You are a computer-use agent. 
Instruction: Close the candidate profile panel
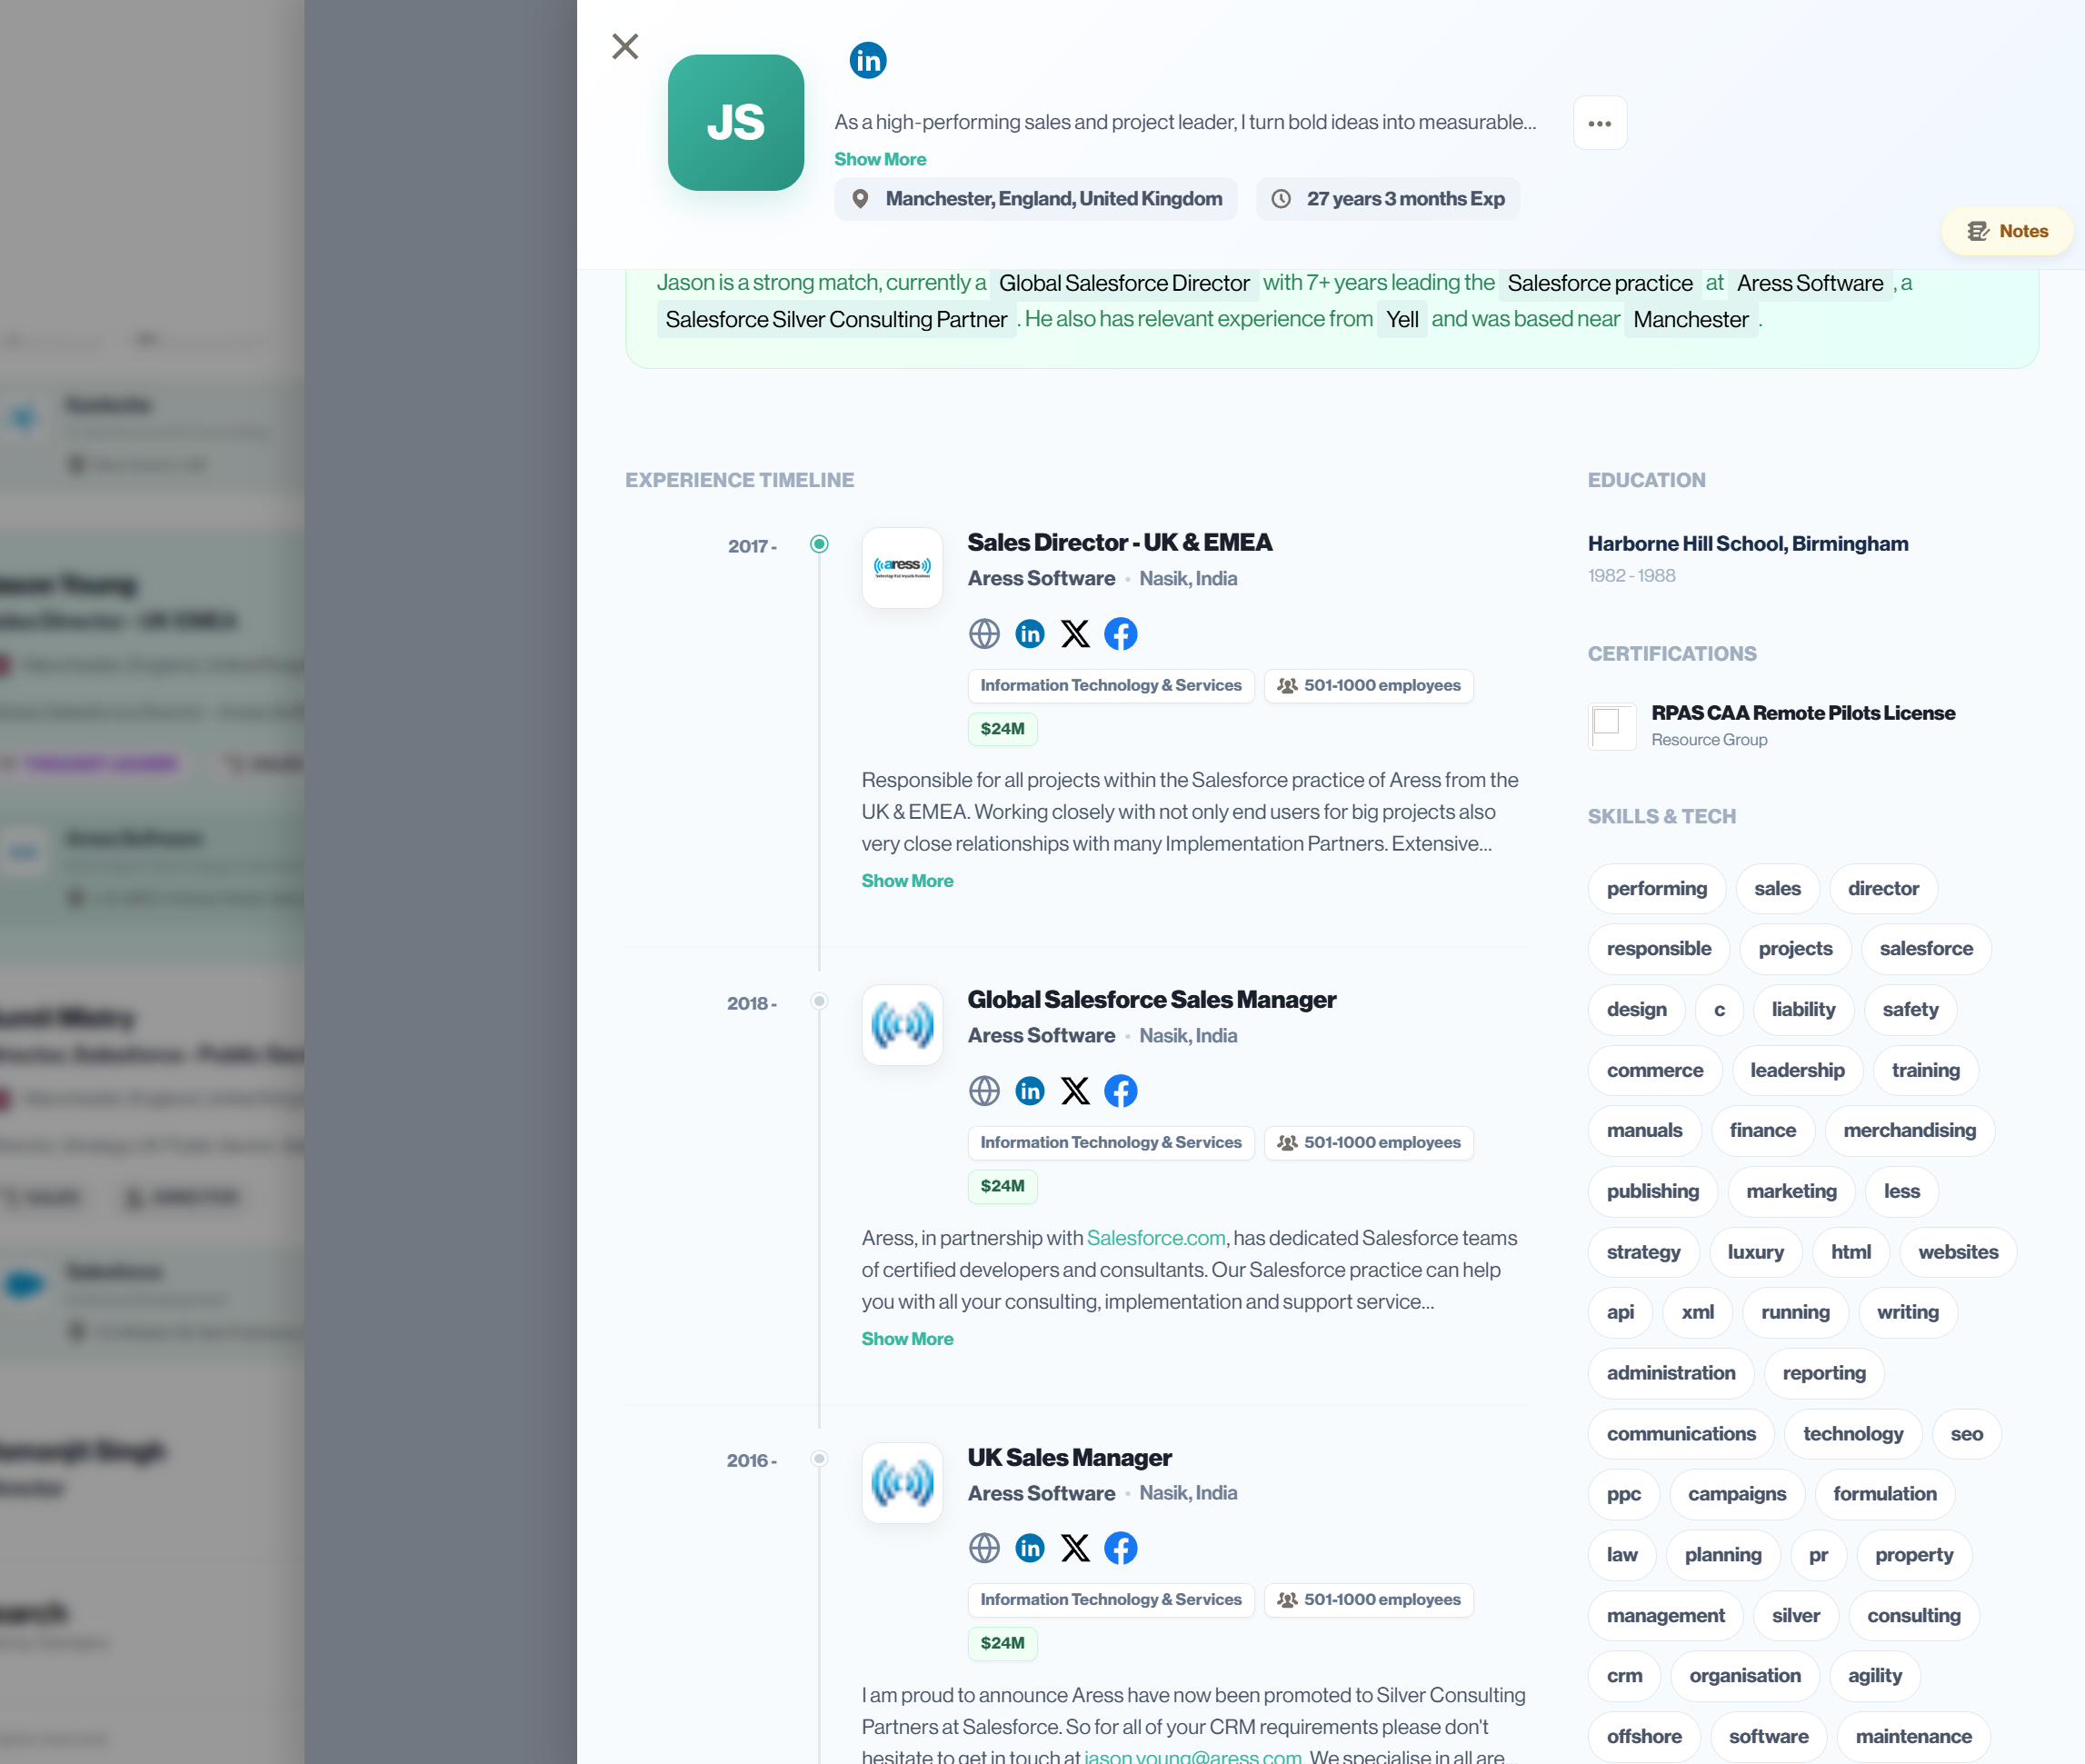[625, 46]
